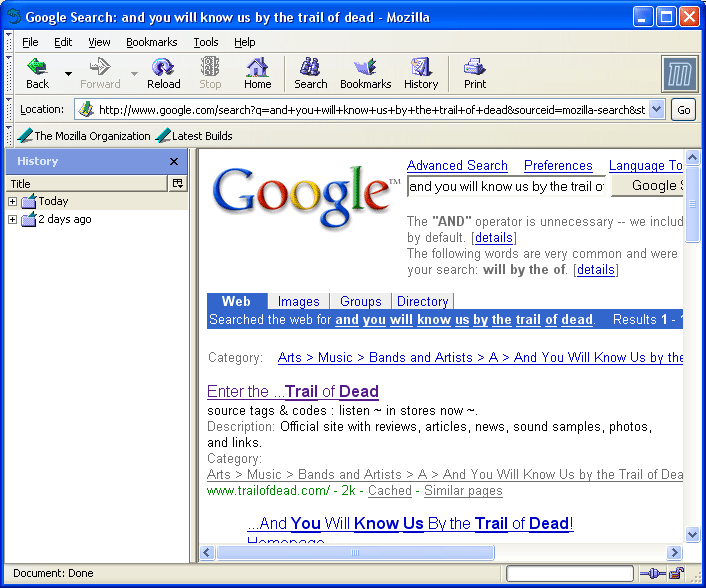Collapse the personal bookmarks toolbar grippy
Image resolution: width=706 pixels, height=588 pixels.
tap(9, 136)
